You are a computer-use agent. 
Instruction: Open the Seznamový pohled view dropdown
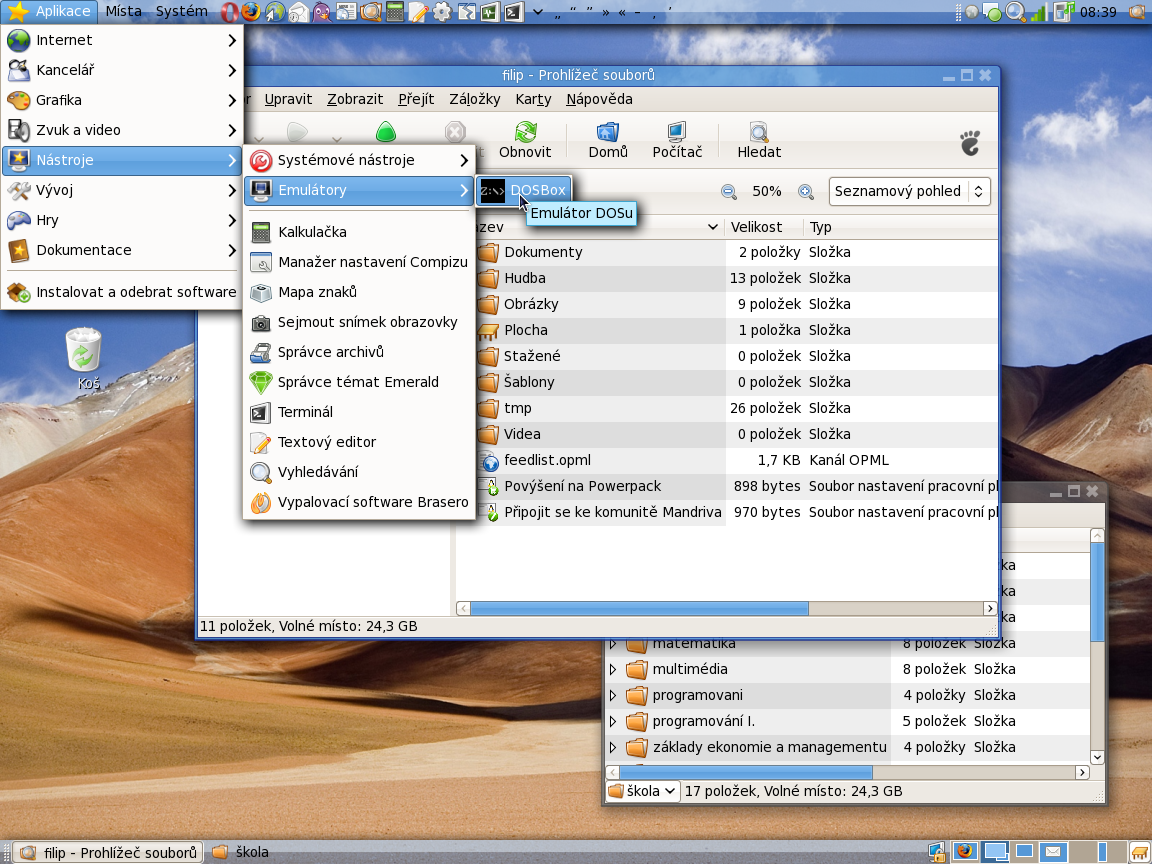tap(910, 192)
